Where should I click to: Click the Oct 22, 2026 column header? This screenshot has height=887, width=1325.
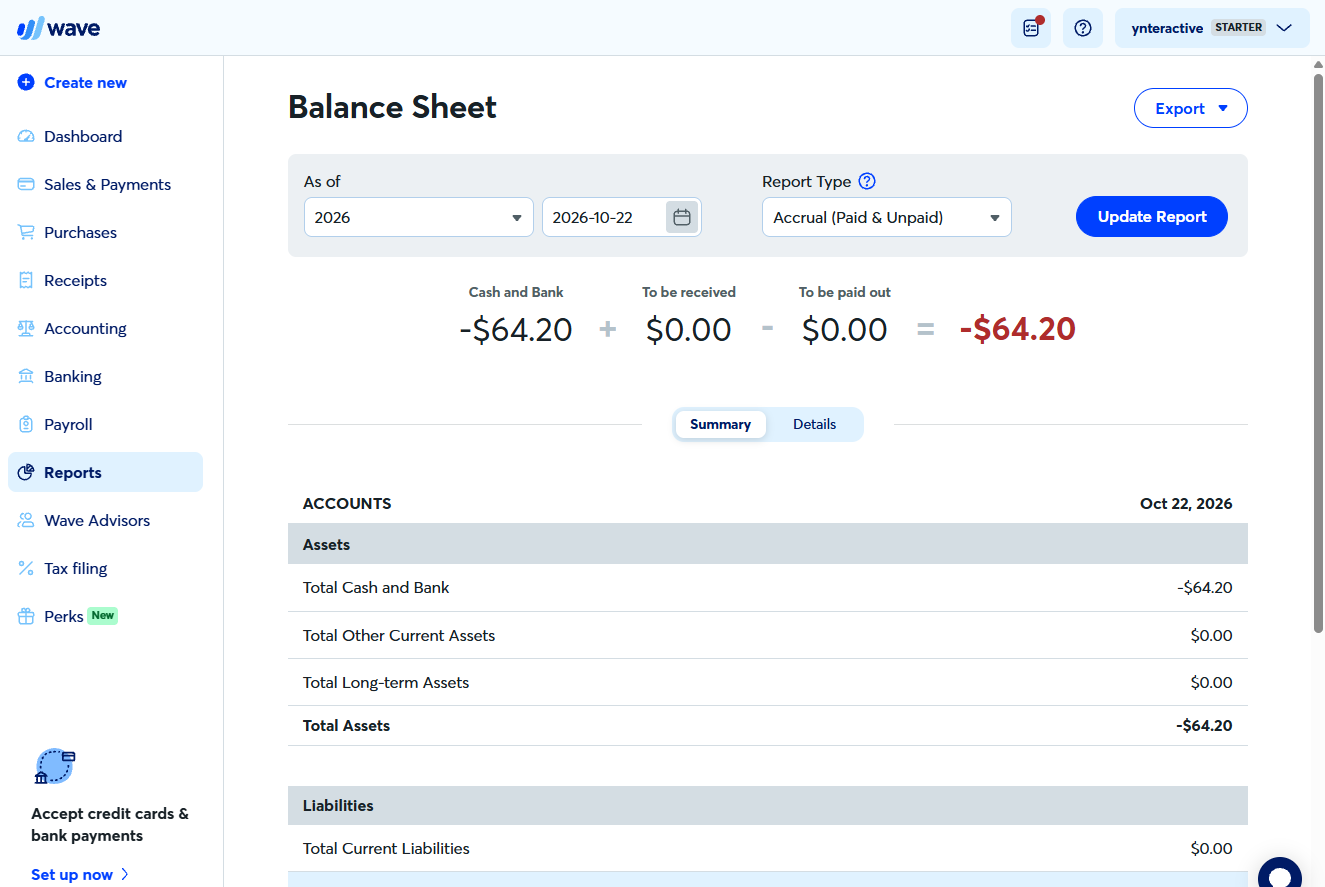point(1186,504)
